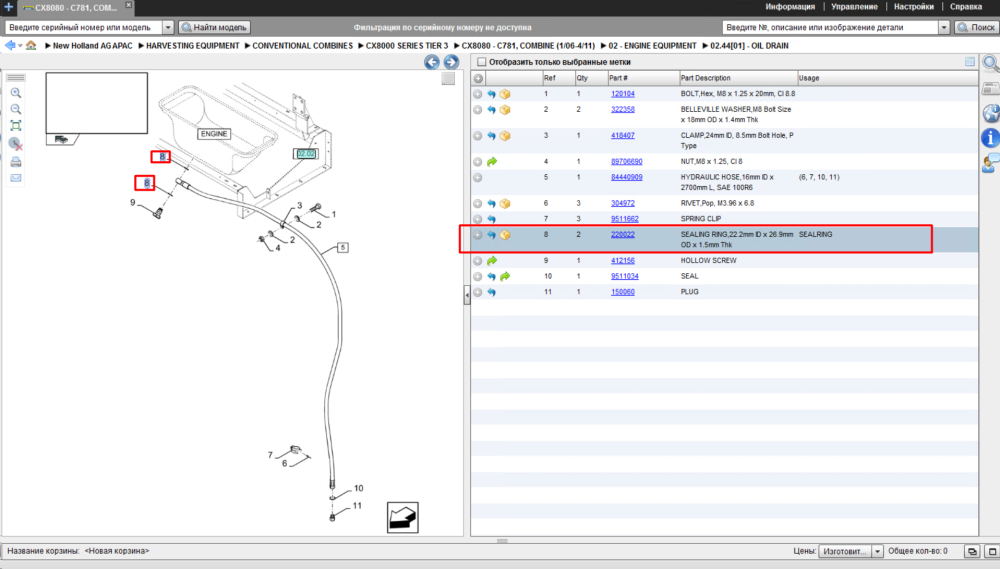
Task: Open part number 418407 link
Action: tap(622, 136)
